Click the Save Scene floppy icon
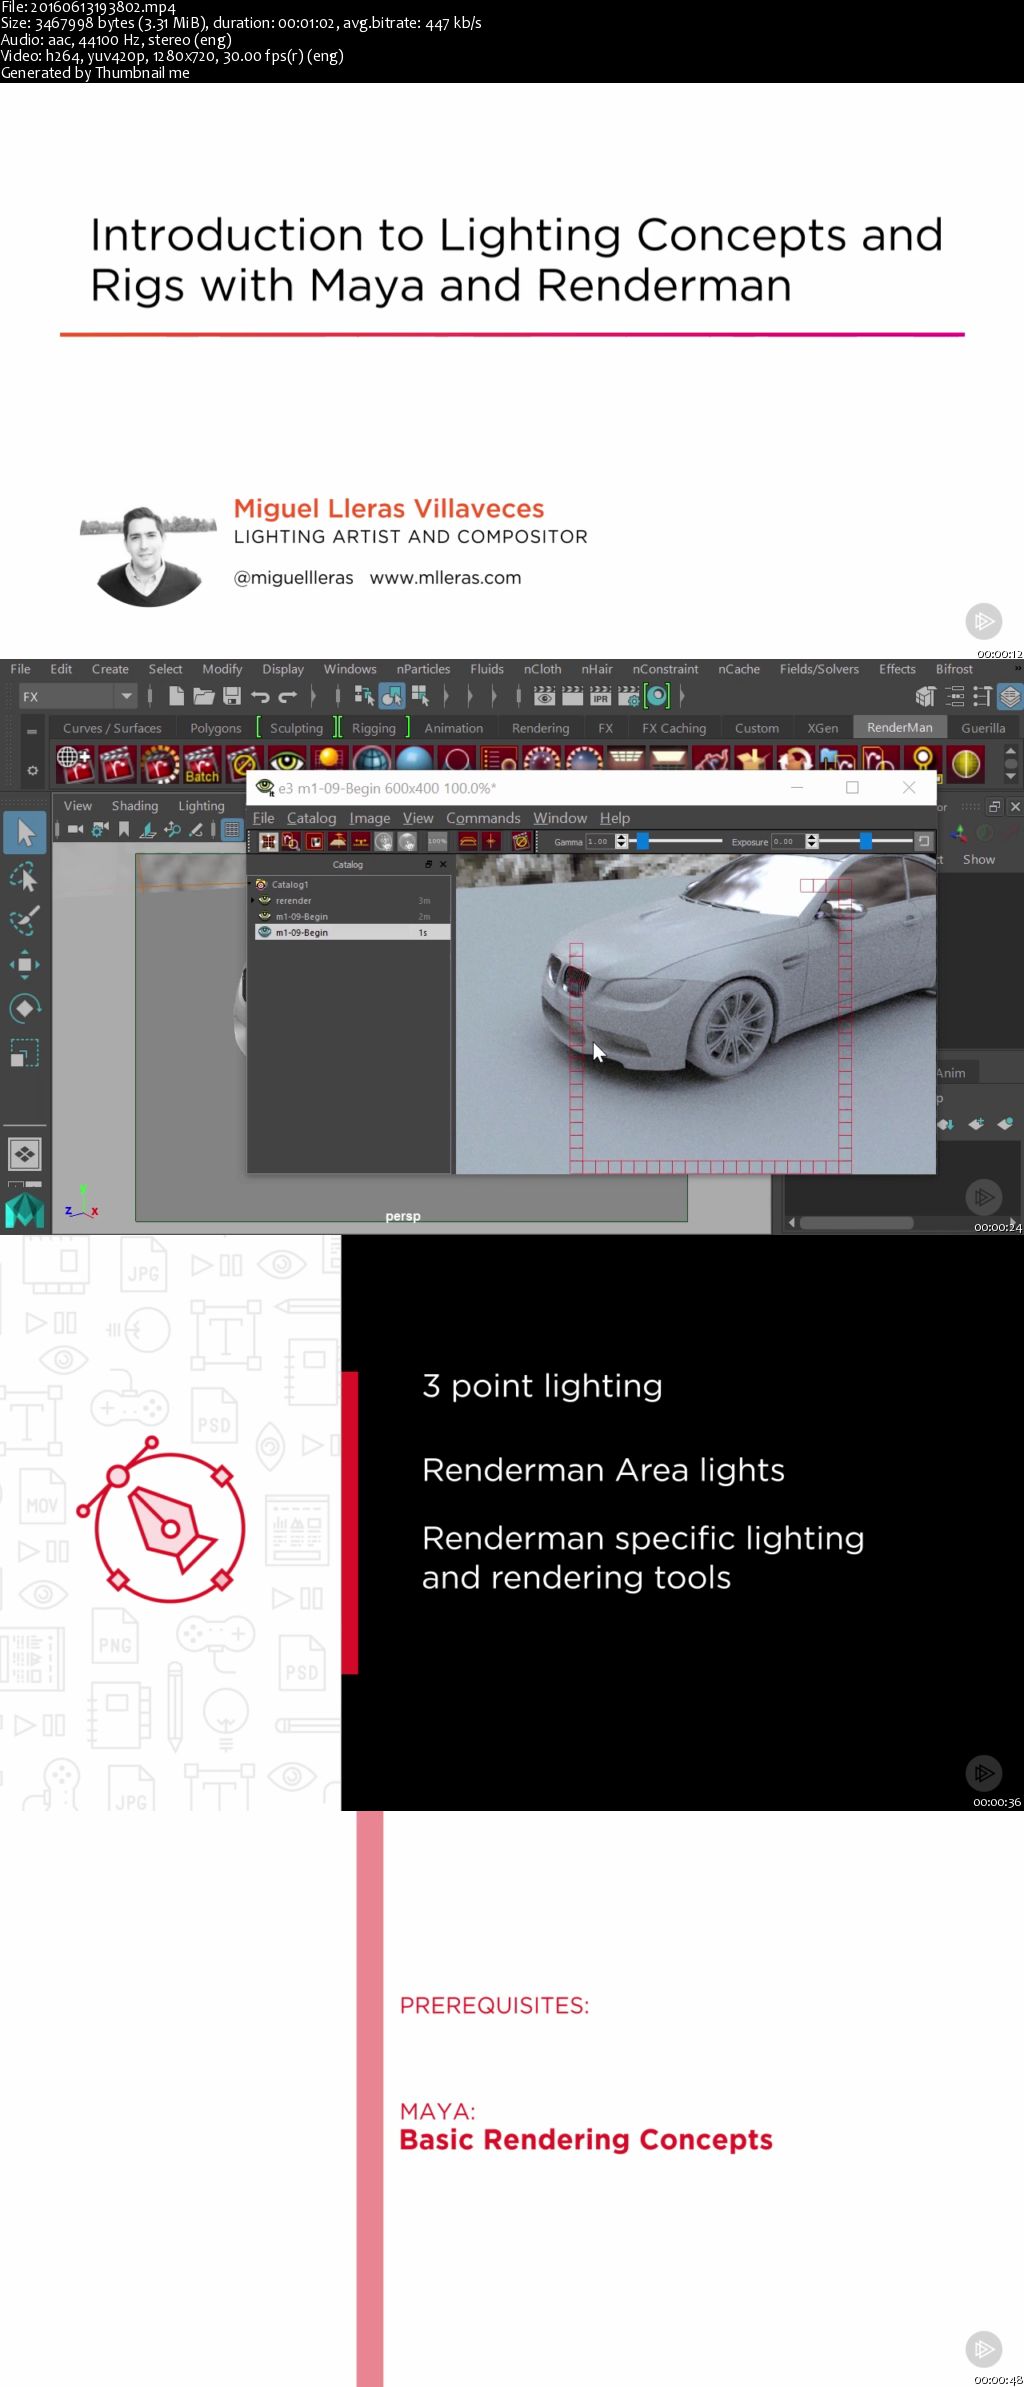1024x2387 pixels. coord(232,696)
